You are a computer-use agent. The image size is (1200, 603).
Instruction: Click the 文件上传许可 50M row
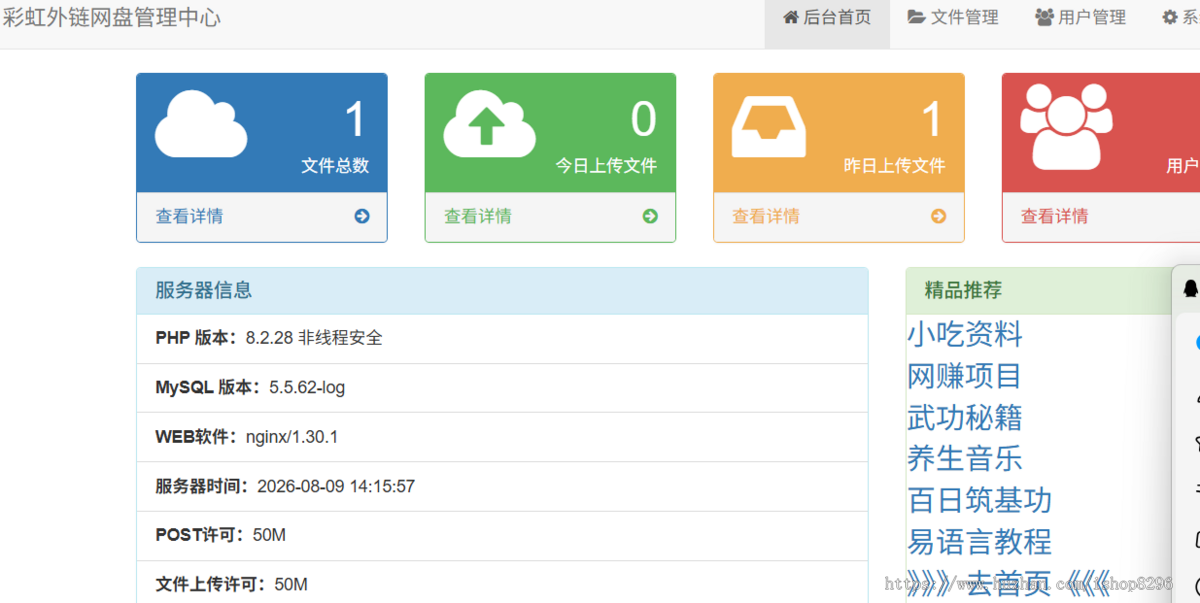click(x=502, y=582)
